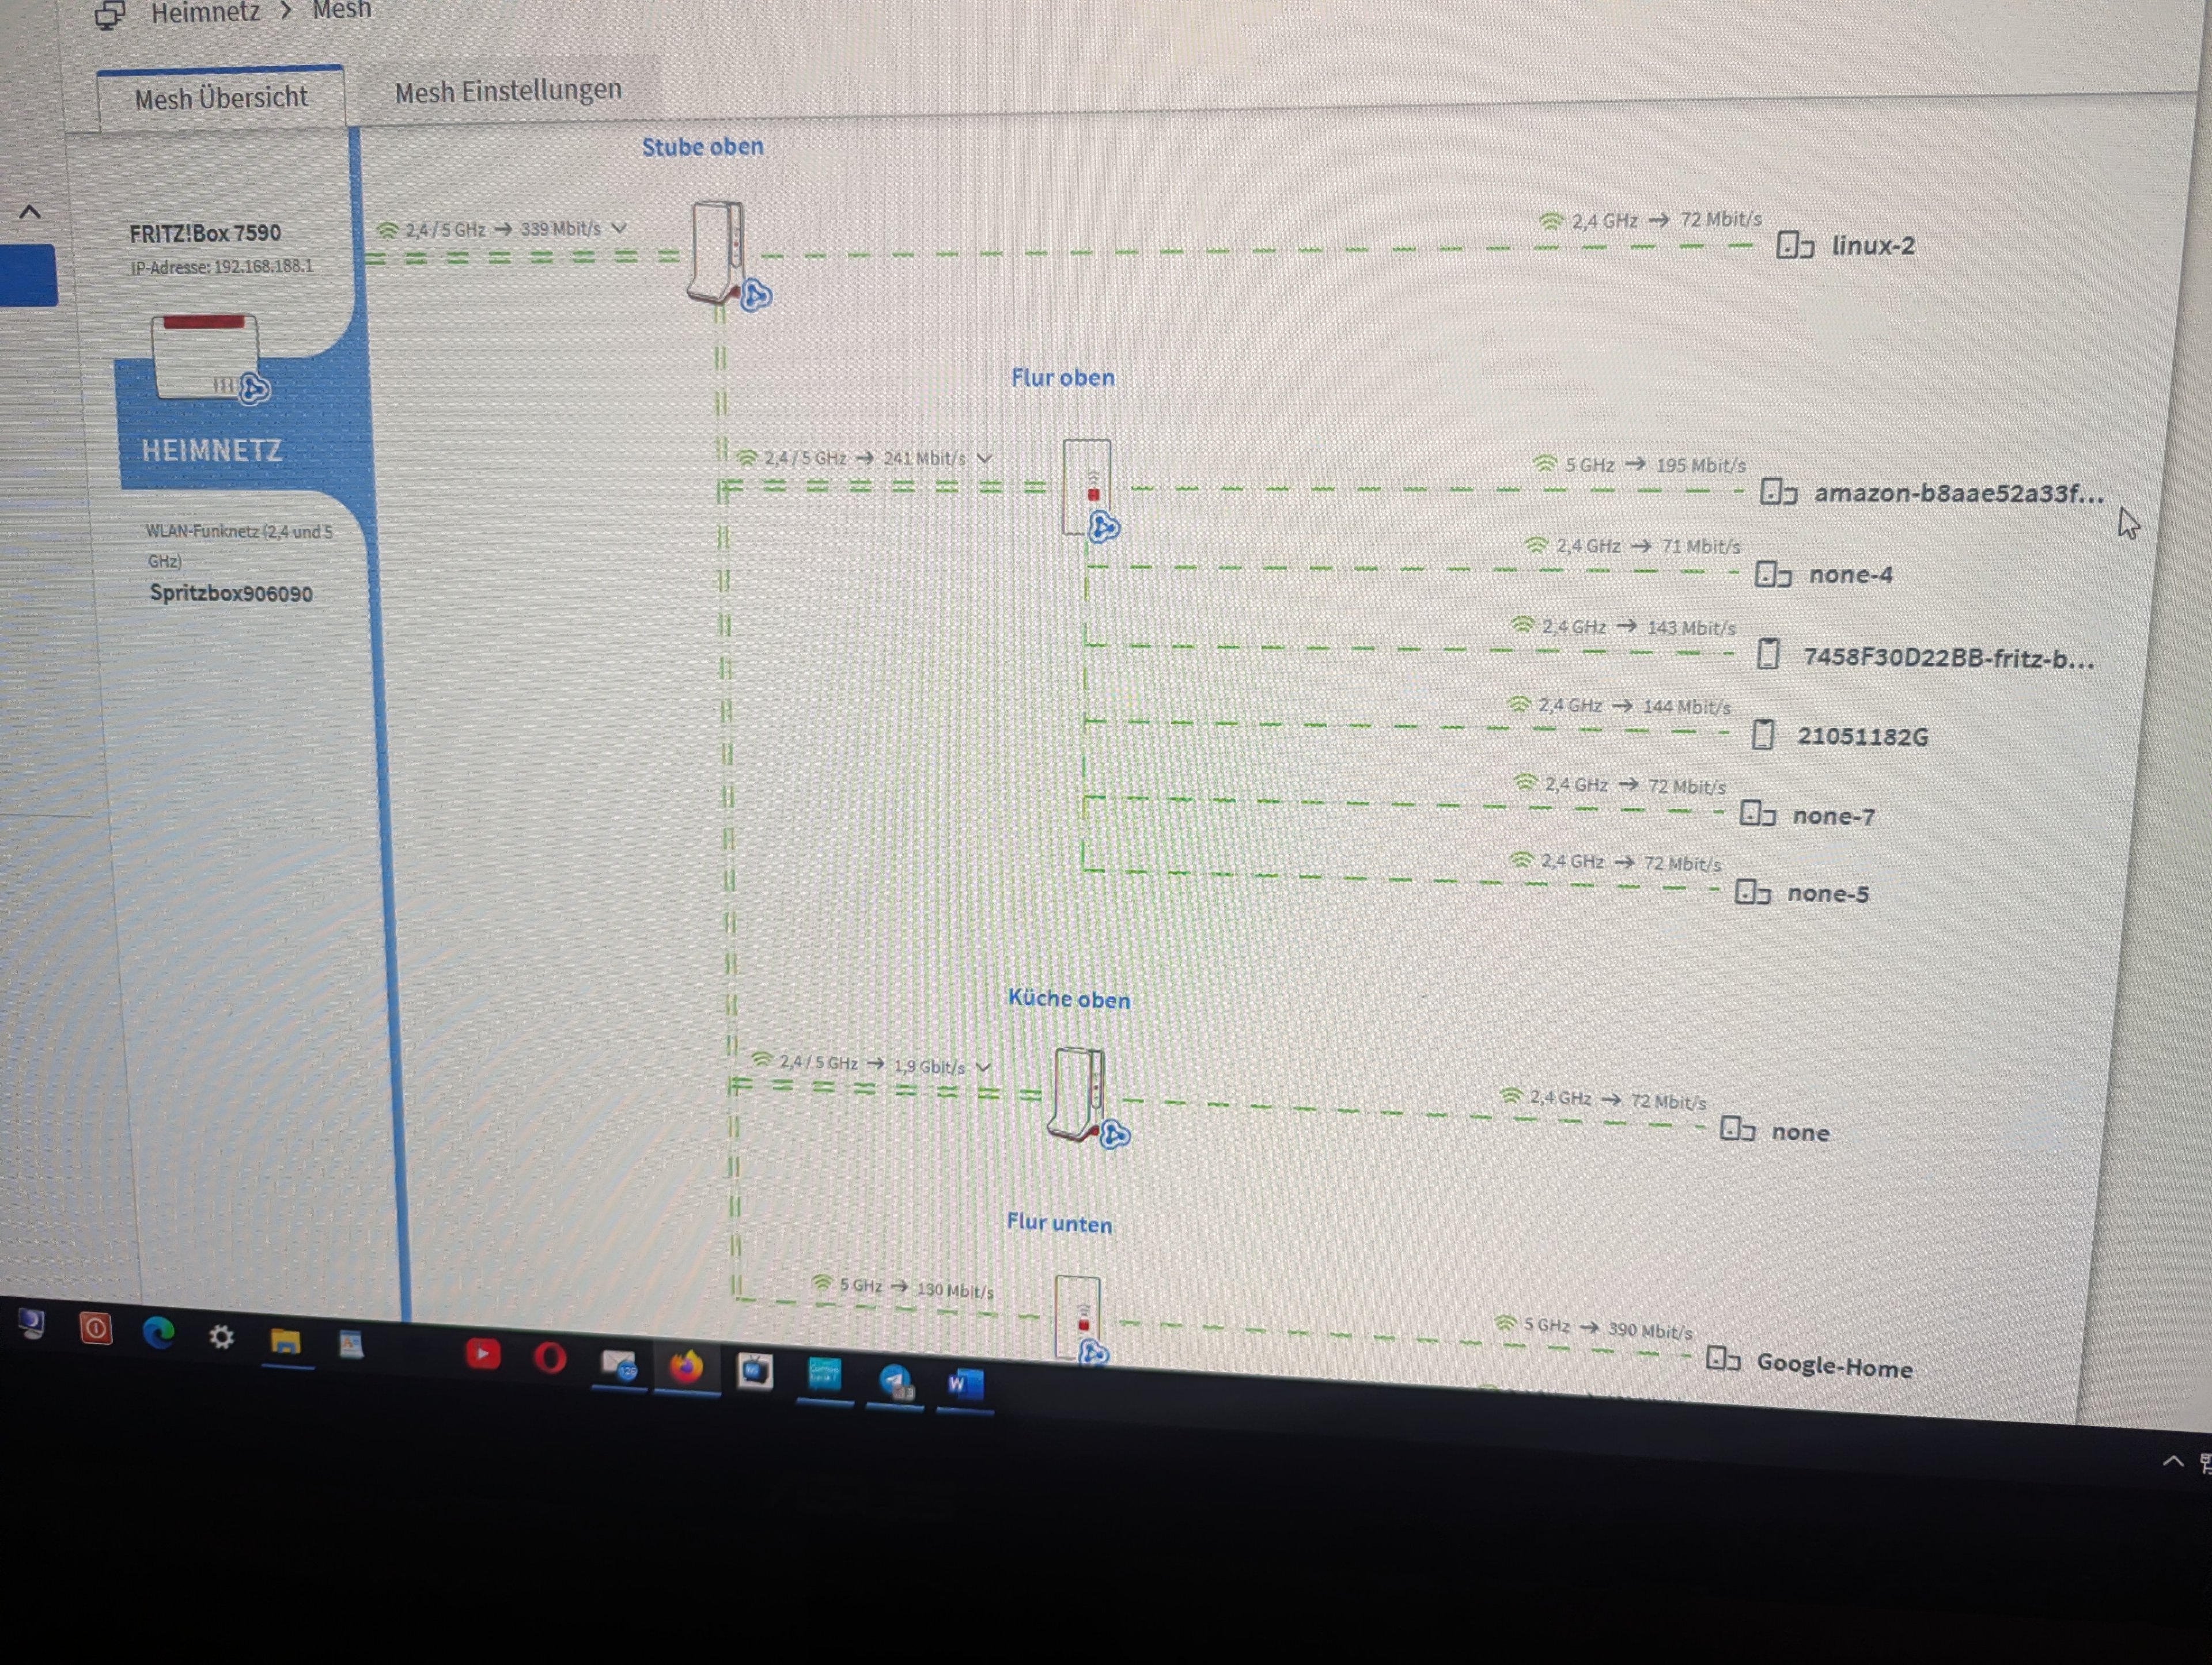Click the Flur unten repeater device icon
Image resolution: width=2212 pixels, height=1665 pixels.
click(1078, 1312)
